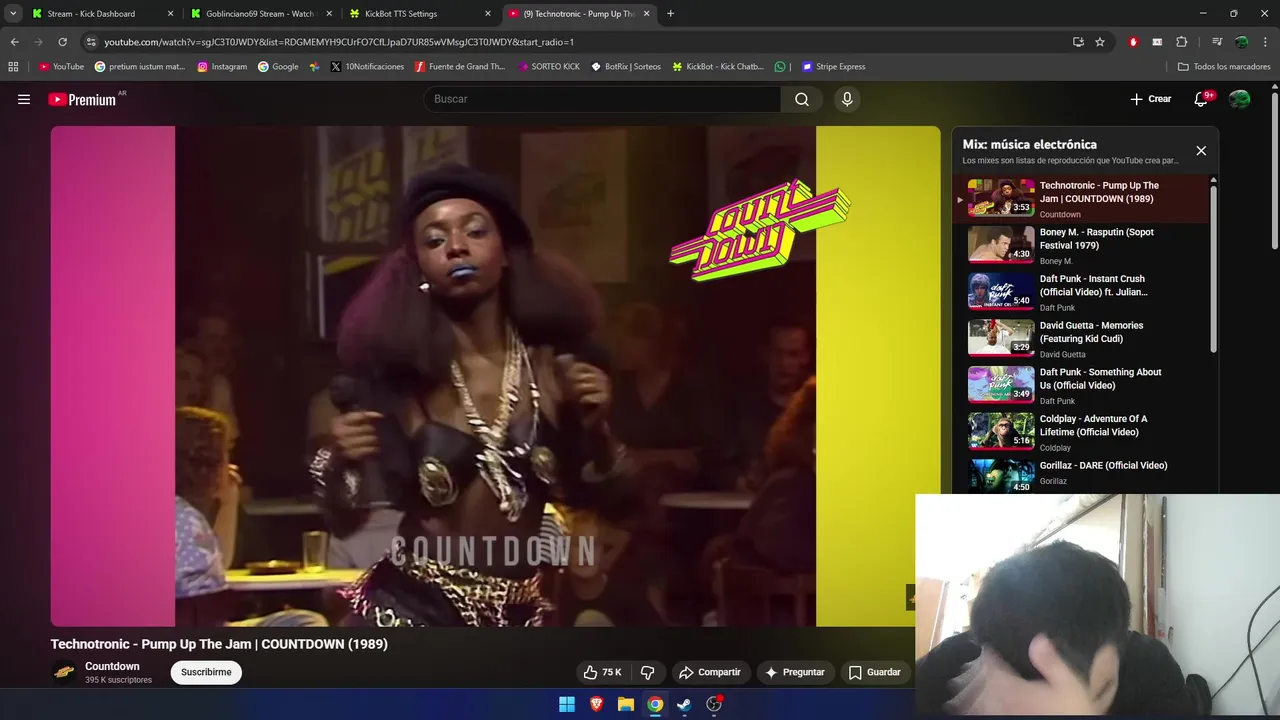The width and height of the screenshot is (1280, 720).
Task: Open the YouTube hamburger guide menu
Action: pos(24,99)
